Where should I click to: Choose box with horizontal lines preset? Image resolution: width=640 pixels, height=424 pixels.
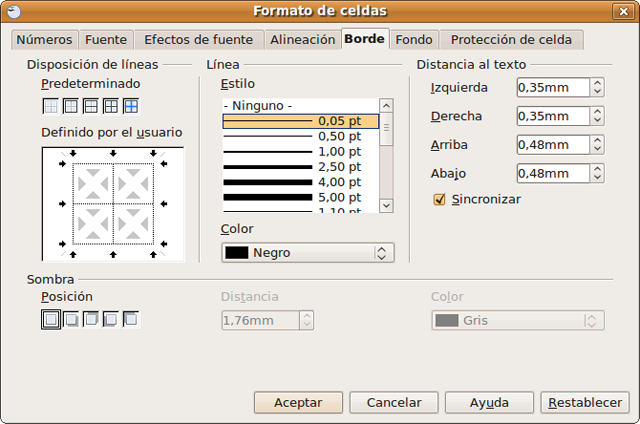tap(90, 105)
